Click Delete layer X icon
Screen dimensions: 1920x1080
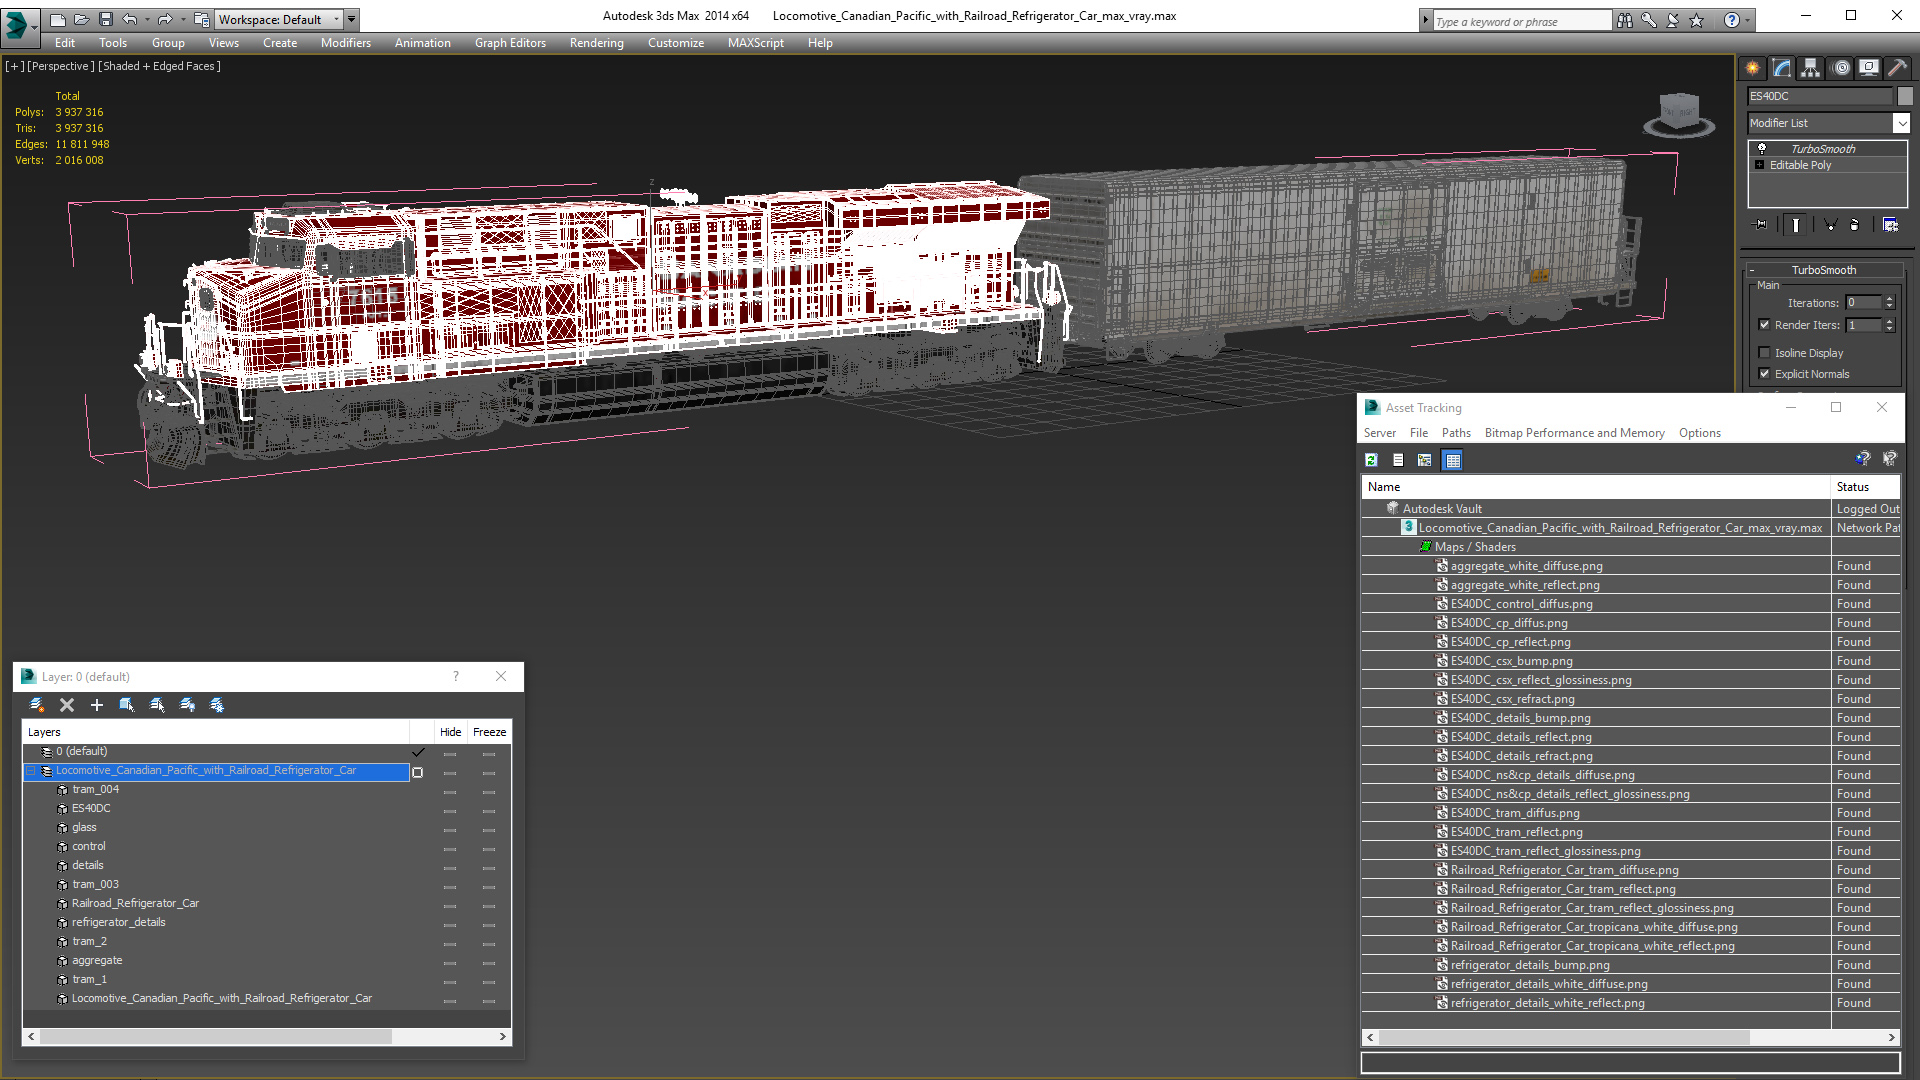pos(67,705)
